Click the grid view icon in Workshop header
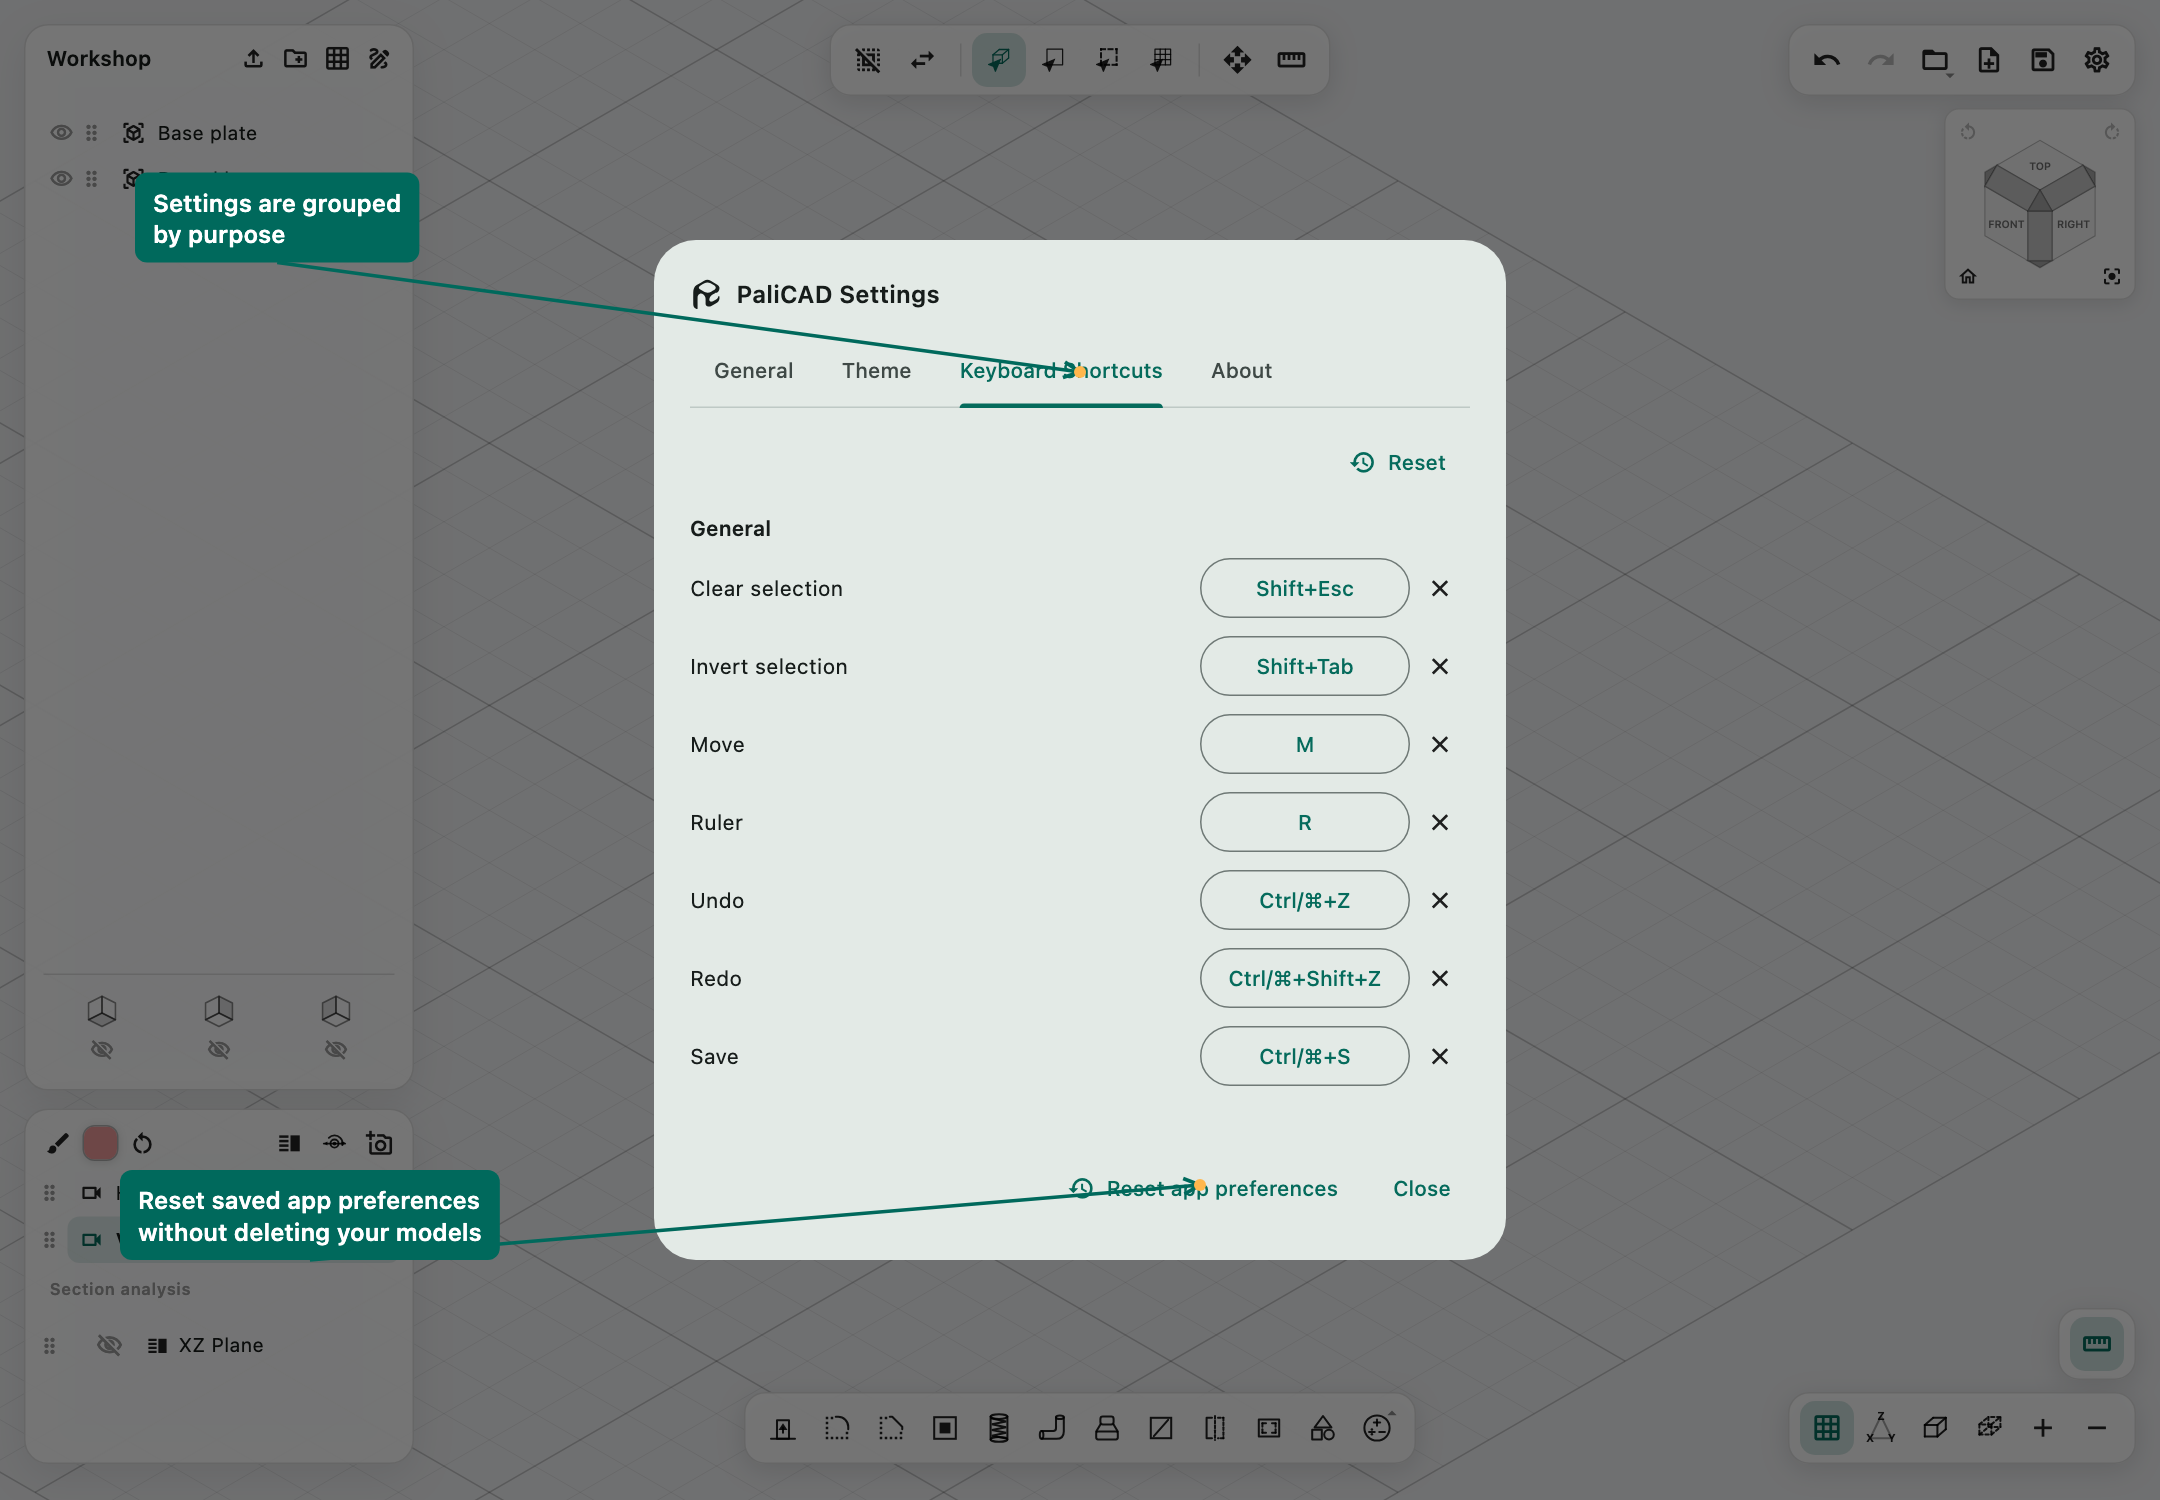Screen dimensions: 2160x1500 click(x=337, y=59)
